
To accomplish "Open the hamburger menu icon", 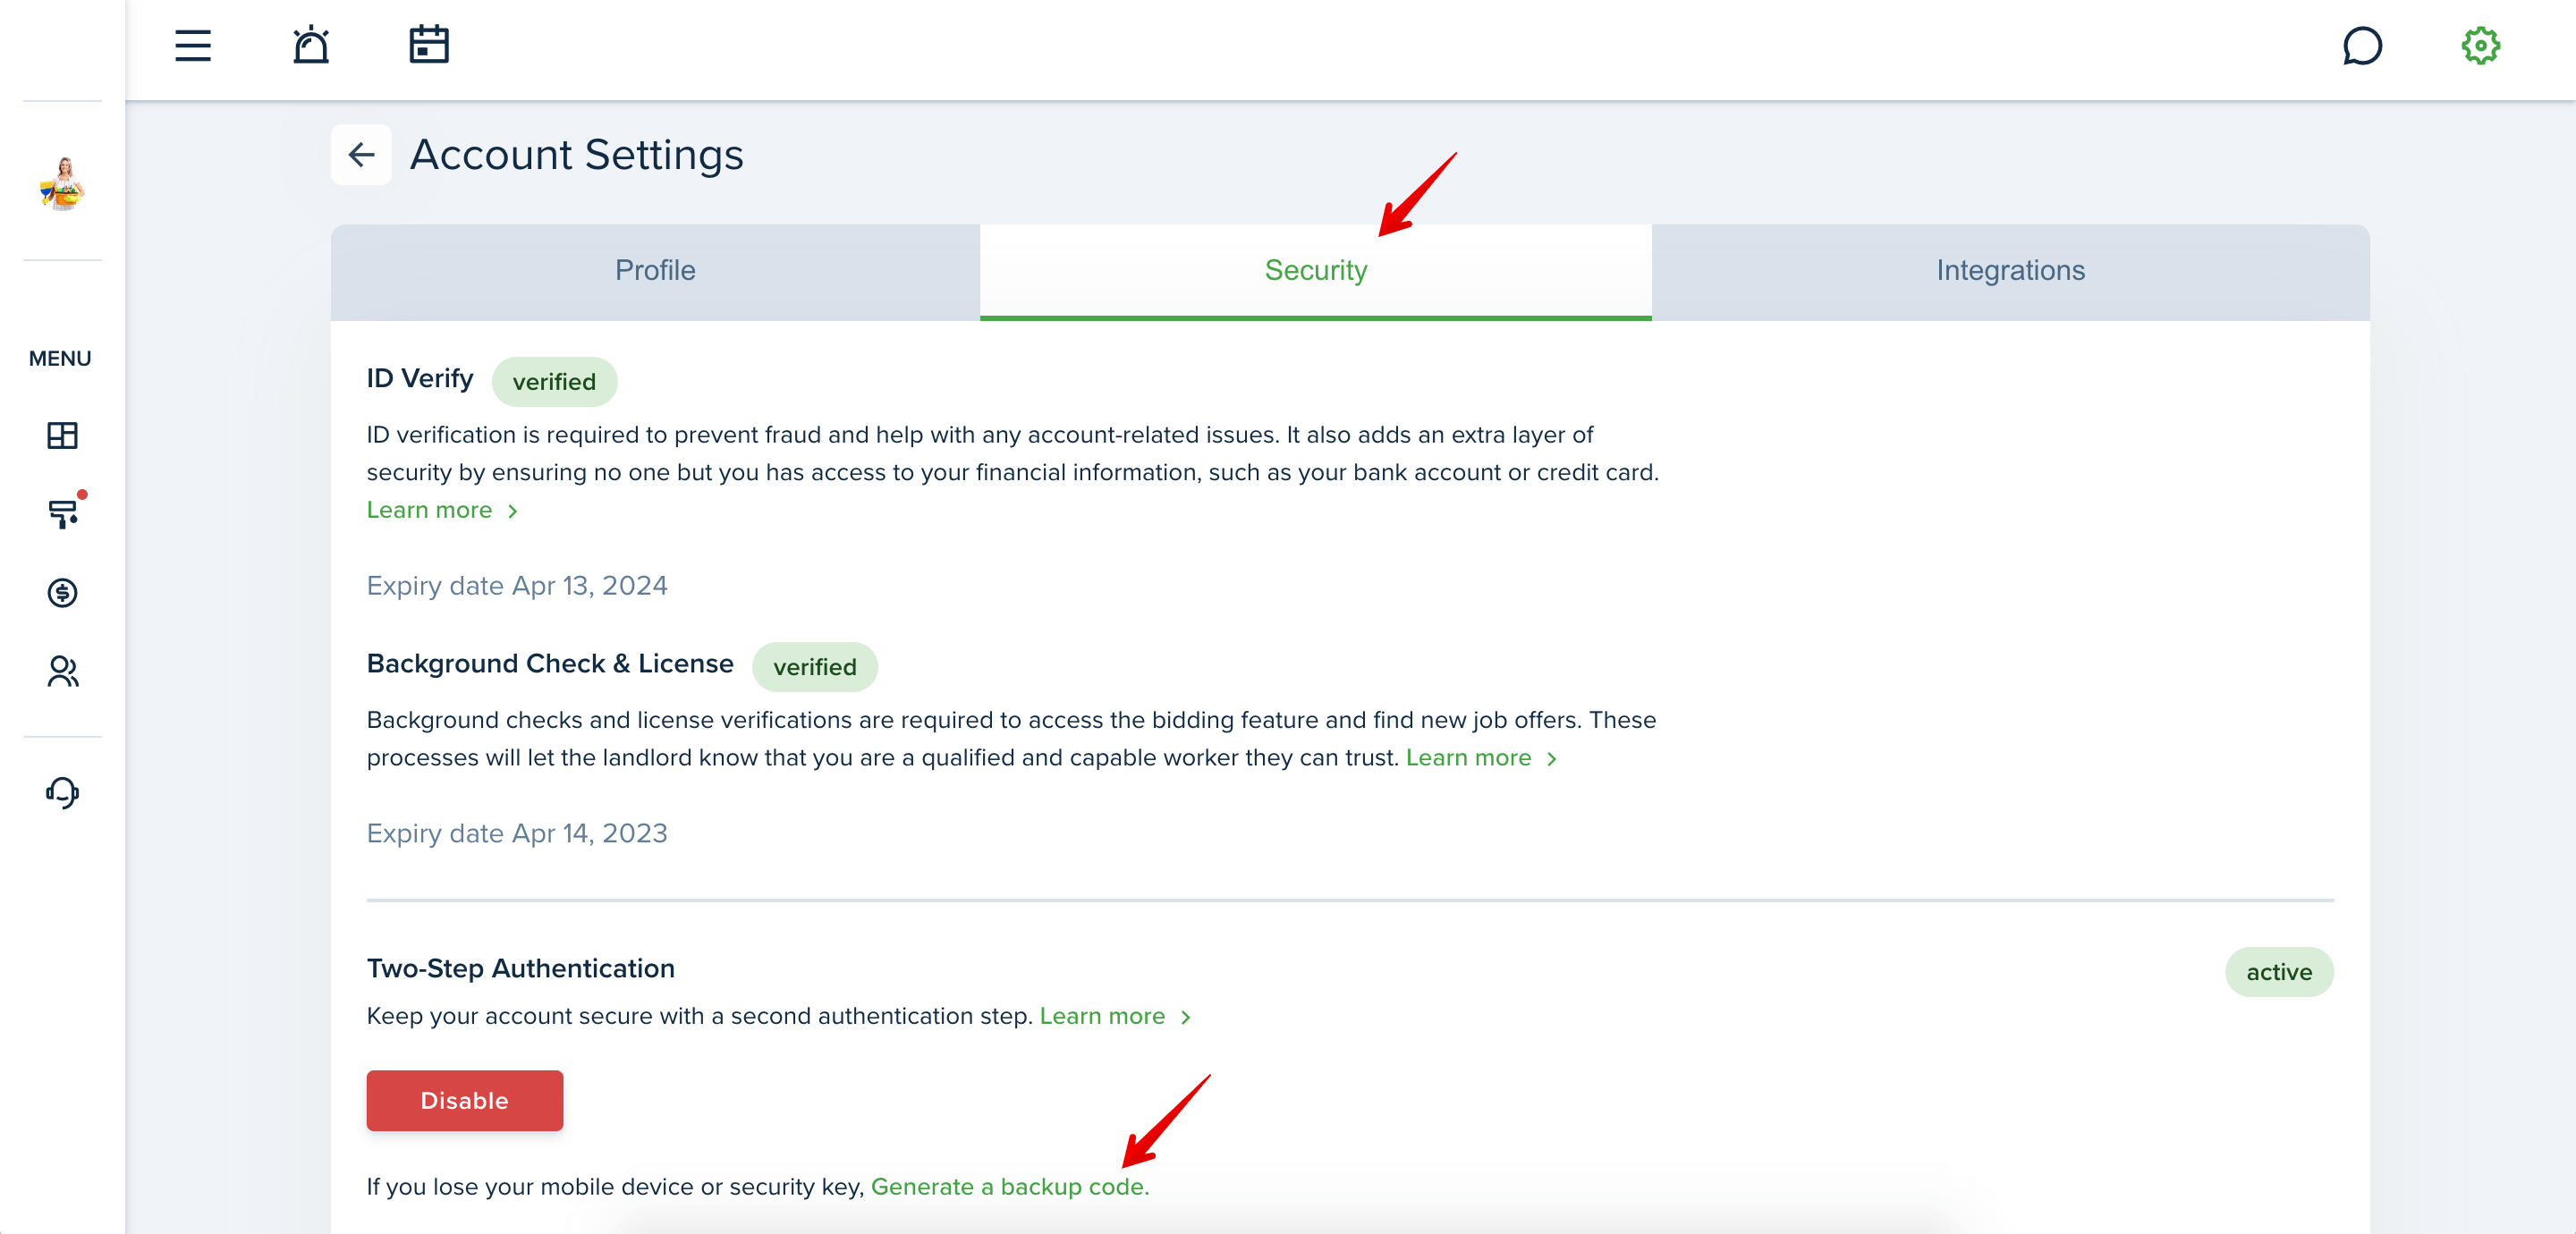I will click(x=193, y=46).
